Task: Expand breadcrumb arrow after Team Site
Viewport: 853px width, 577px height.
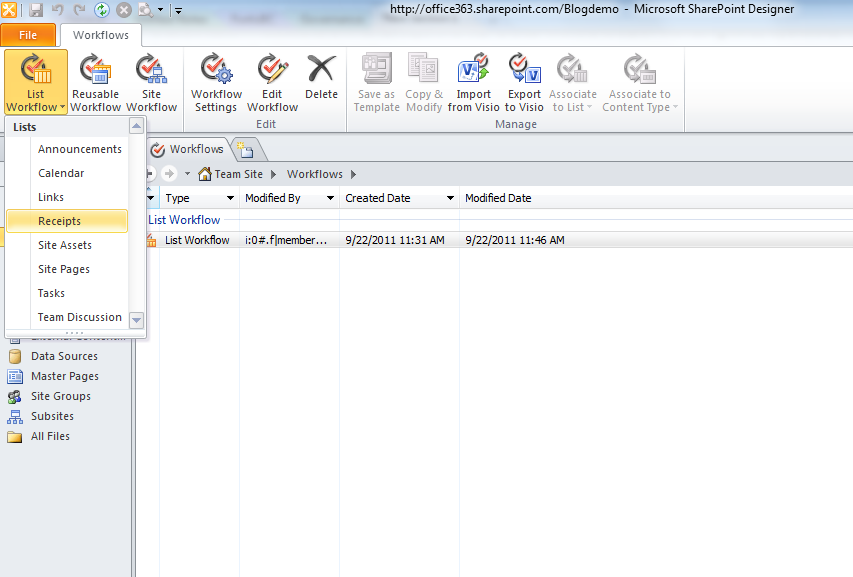Action: click(274, 174)
